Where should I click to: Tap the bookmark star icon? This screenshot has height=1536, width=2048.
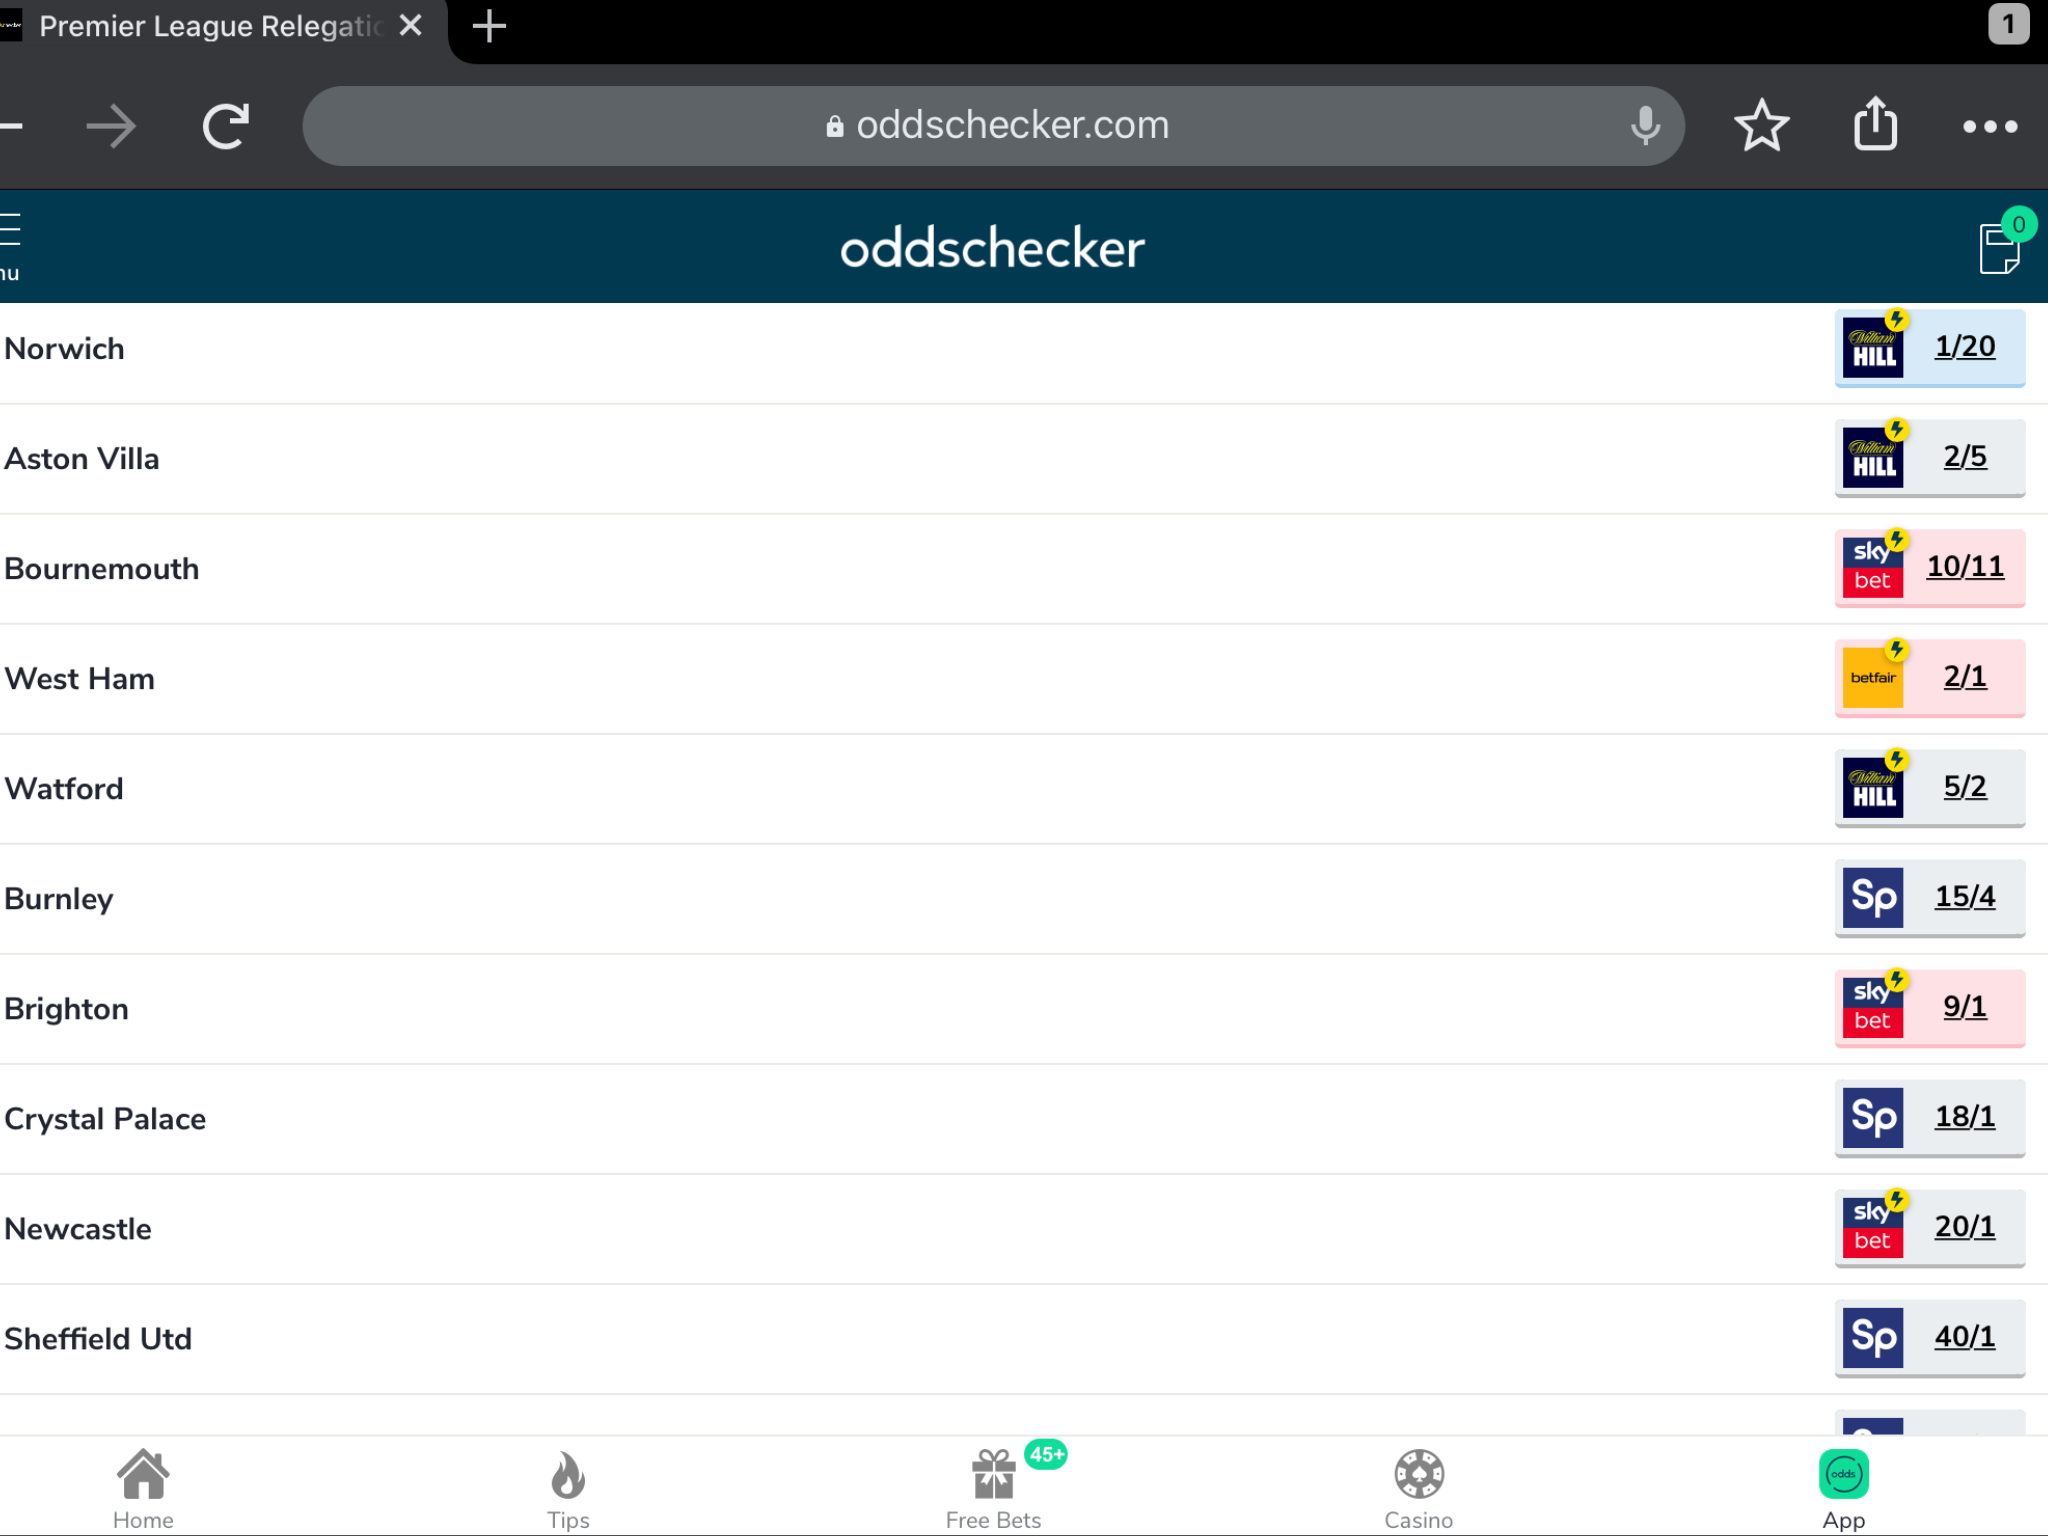point(1761,126)
